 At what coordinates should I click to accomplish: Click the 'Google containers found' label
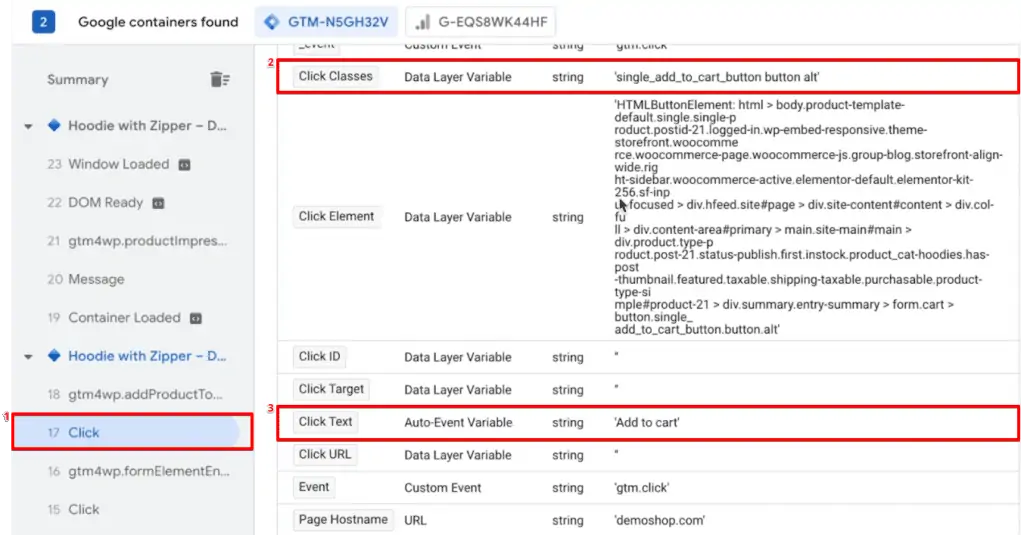coord(158,22)
